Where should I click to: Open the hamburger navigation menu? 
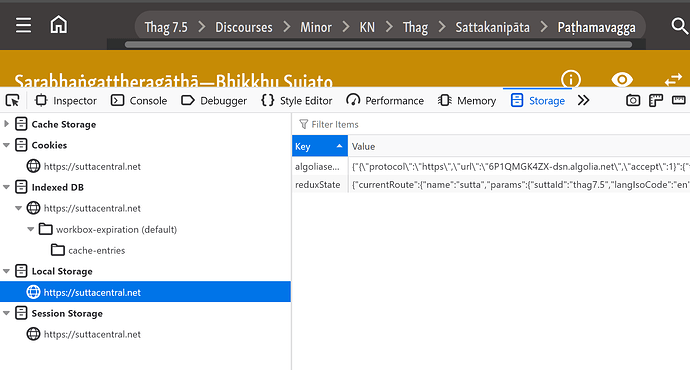click(x=23, y=25)
